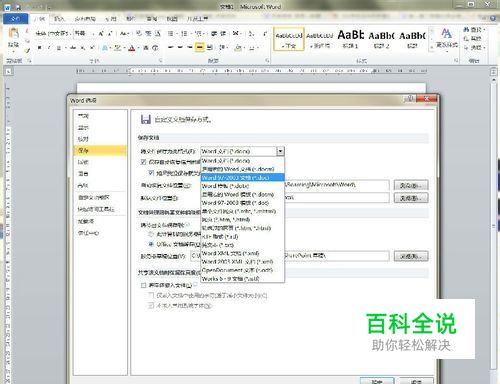Open the Change Case Aa dropdown
Image resolution: width=500 pixels, height=384 pixels.
124,33
